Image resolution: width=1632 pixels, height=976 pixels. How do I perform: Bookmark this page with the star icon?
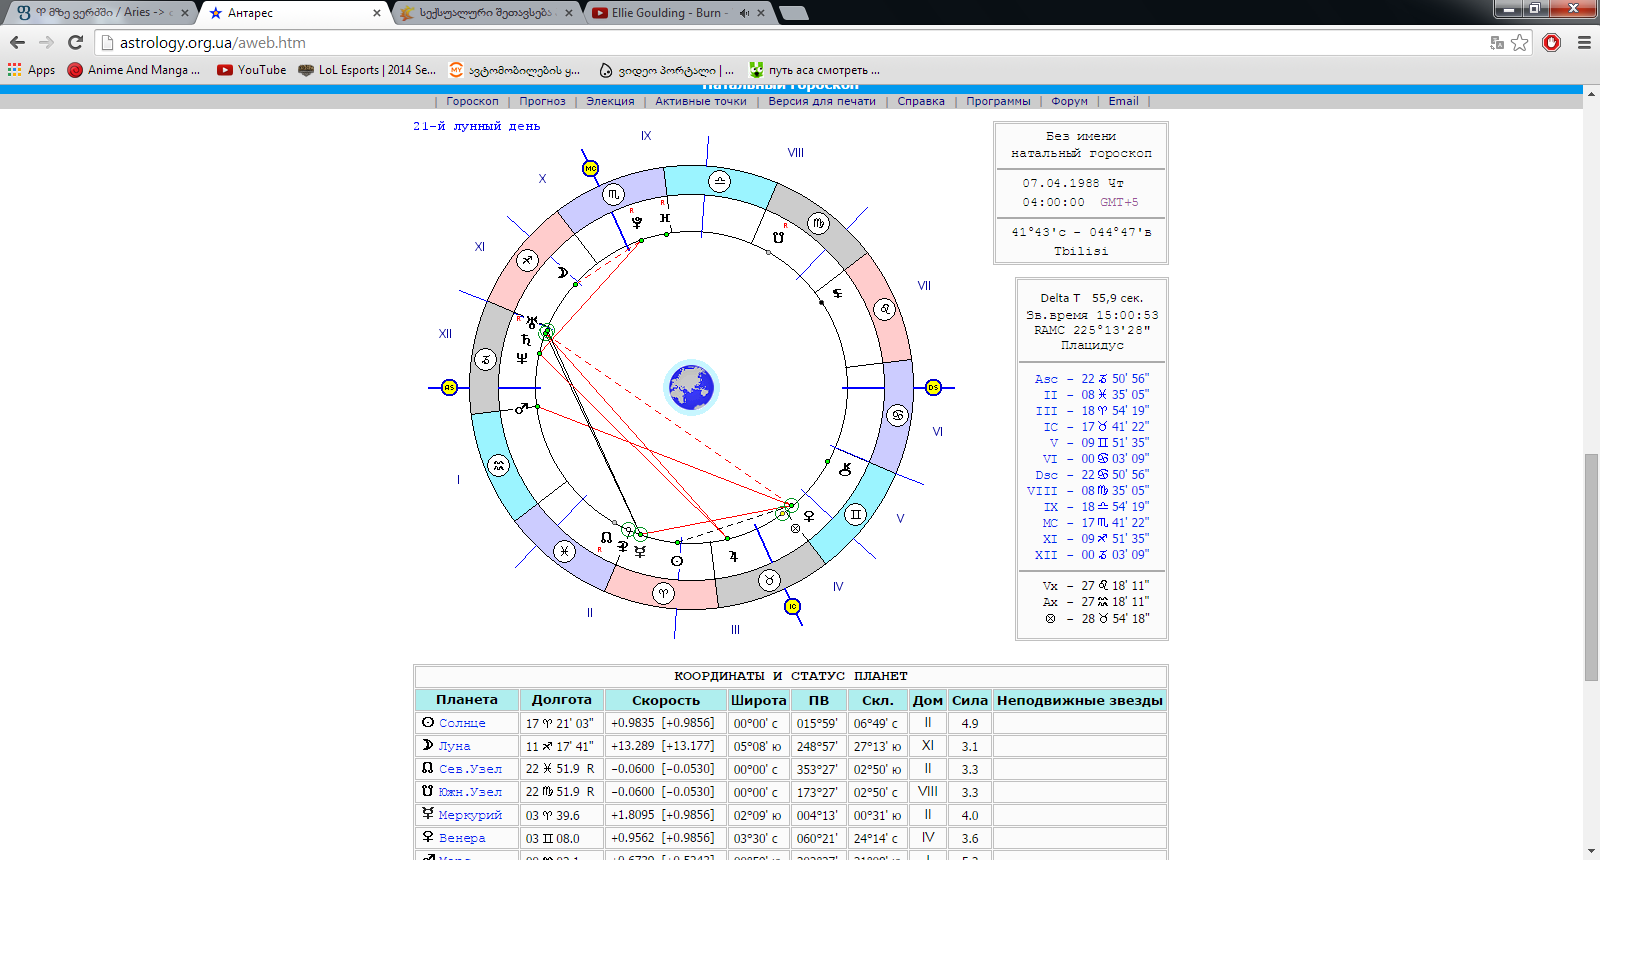pos(1520,42)
